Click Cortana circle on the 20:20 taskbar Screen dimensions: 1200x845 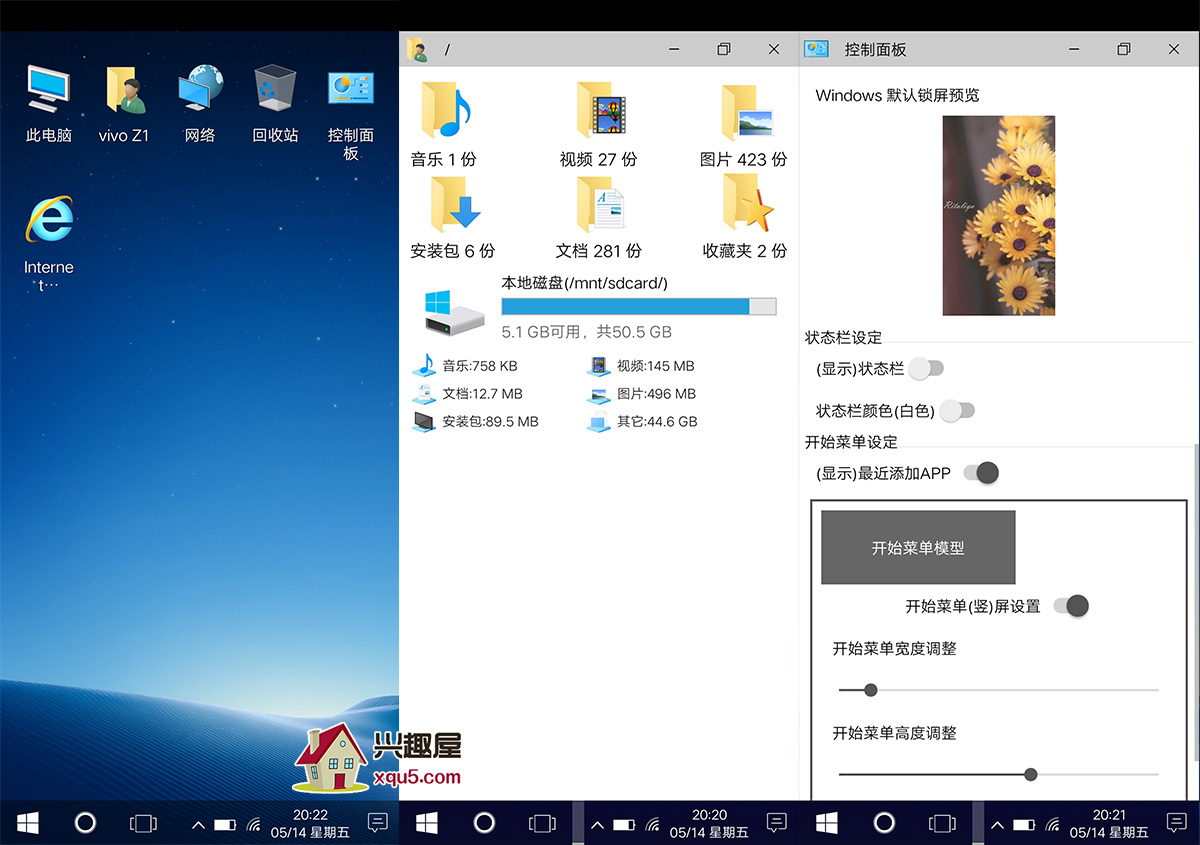tap(484, 823)
